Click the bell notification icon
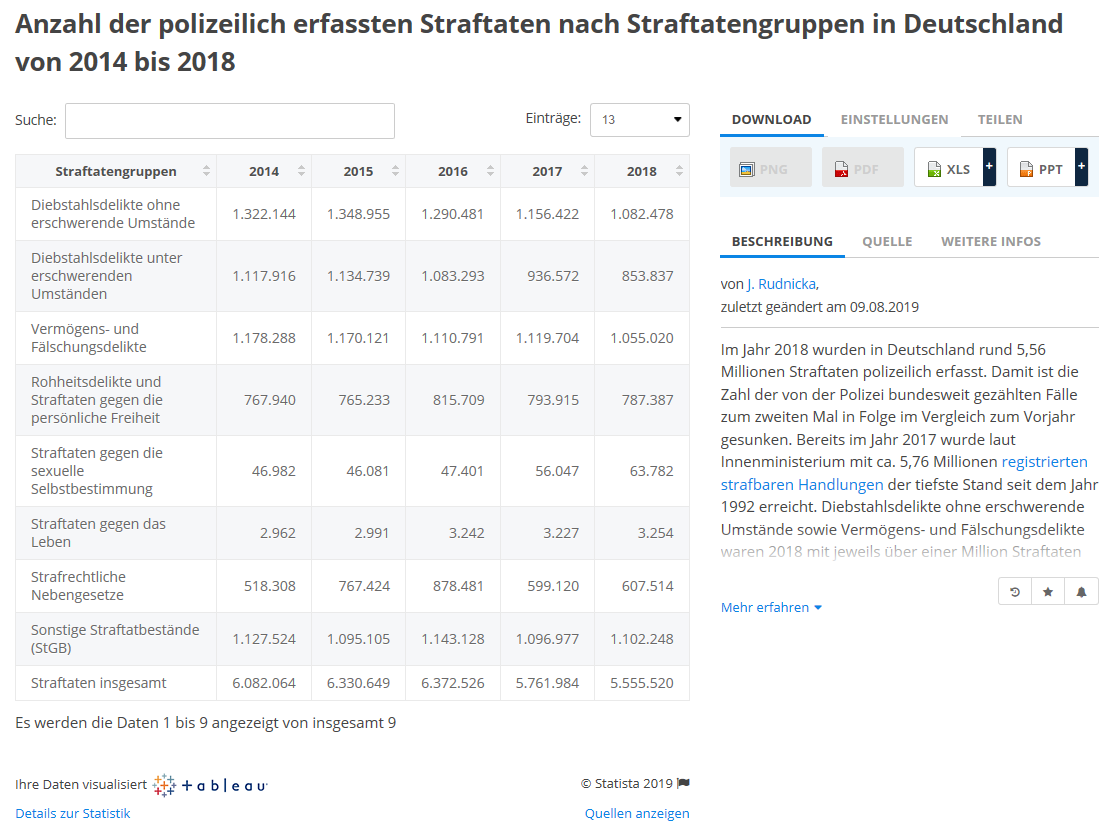This screenshot has height=833, width=1115. [1081, 592]
